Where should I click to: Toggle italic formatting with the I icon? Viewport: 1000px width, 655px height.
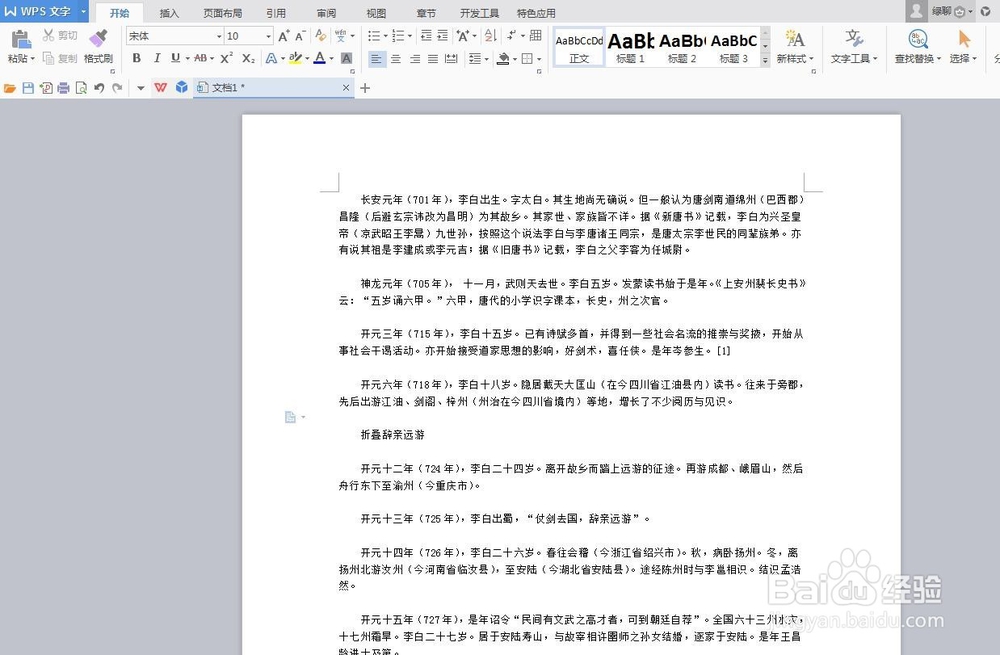[x=157, y=58]
